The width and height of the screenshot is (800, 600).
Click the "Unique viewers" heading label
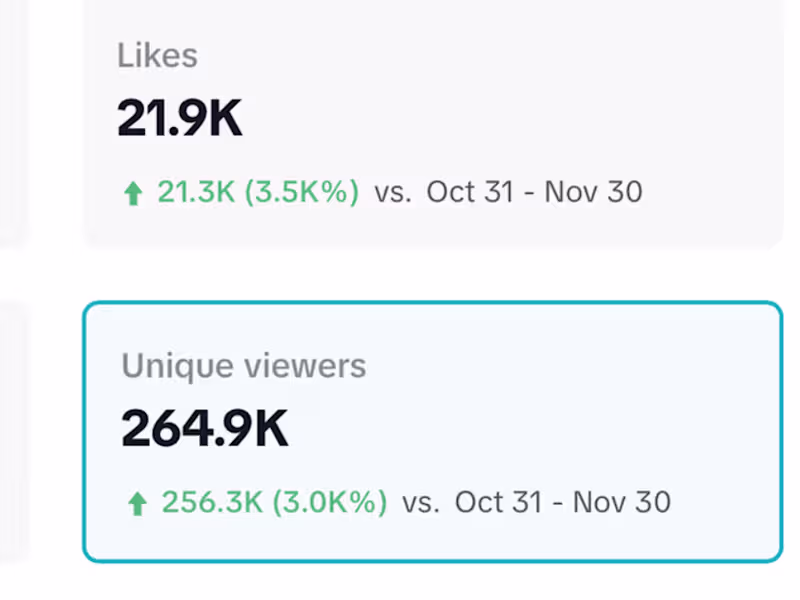pyautogui.click(x=243, y=366)
